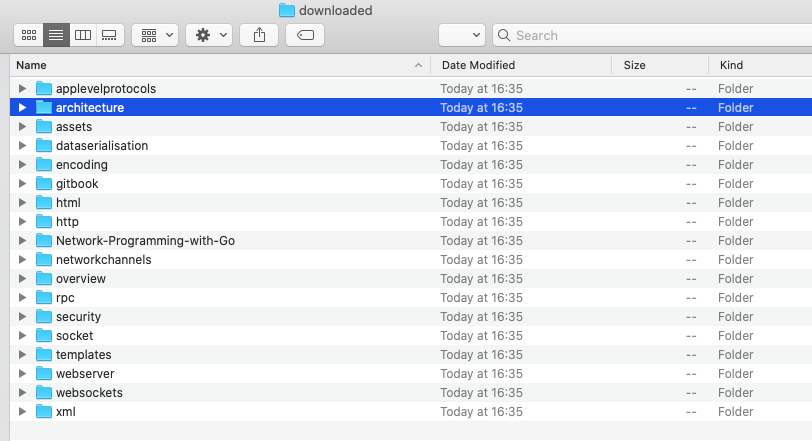Expand the websockets folder triangle
This screenshot has width=812, height=441.
22,392
